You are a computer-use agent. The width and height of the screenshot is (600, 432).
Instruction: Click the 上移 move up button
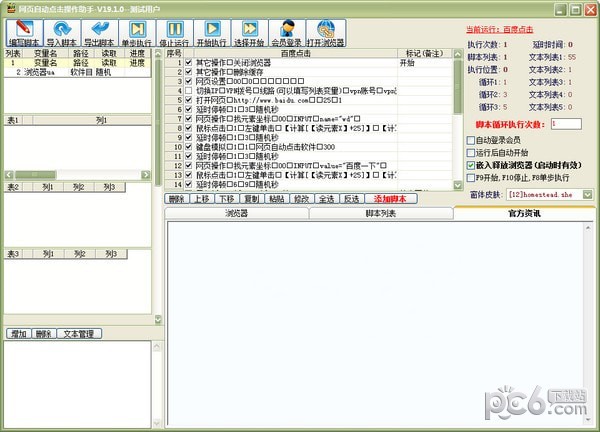click(202, 199)
